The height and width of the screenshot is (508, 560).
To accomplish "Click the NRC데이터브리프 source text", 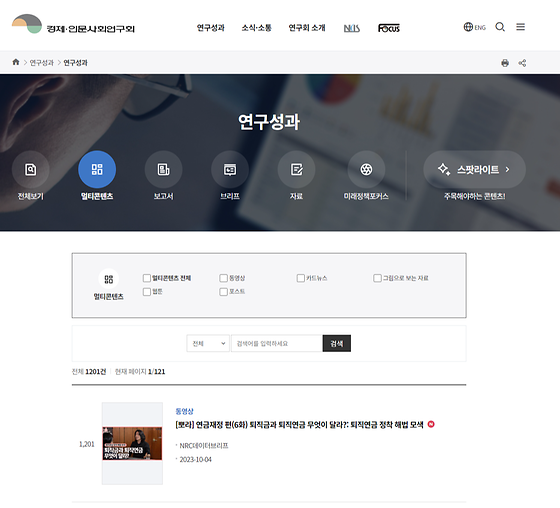I will coord(204,445).
